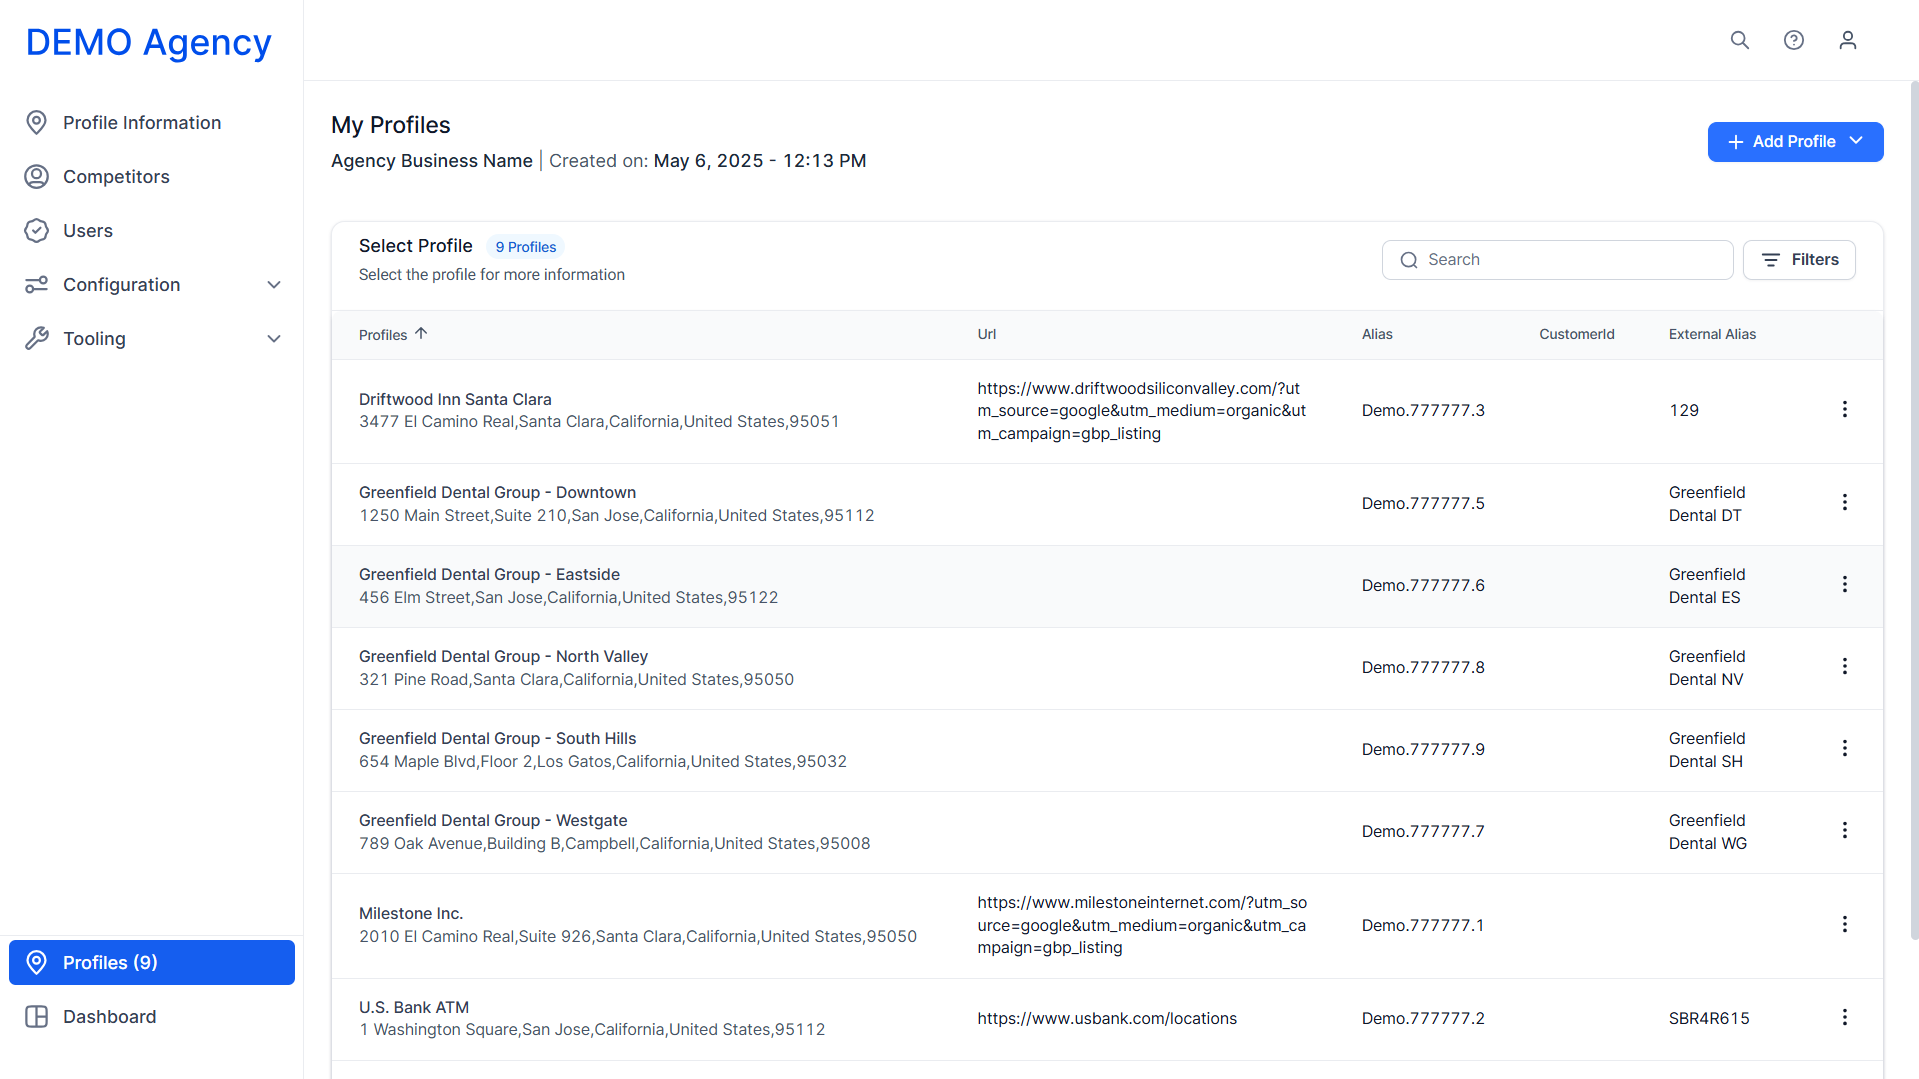Click the Filters button
The width and height of the screenshot is (1919, 1079).
click(x=1799, y=260)
